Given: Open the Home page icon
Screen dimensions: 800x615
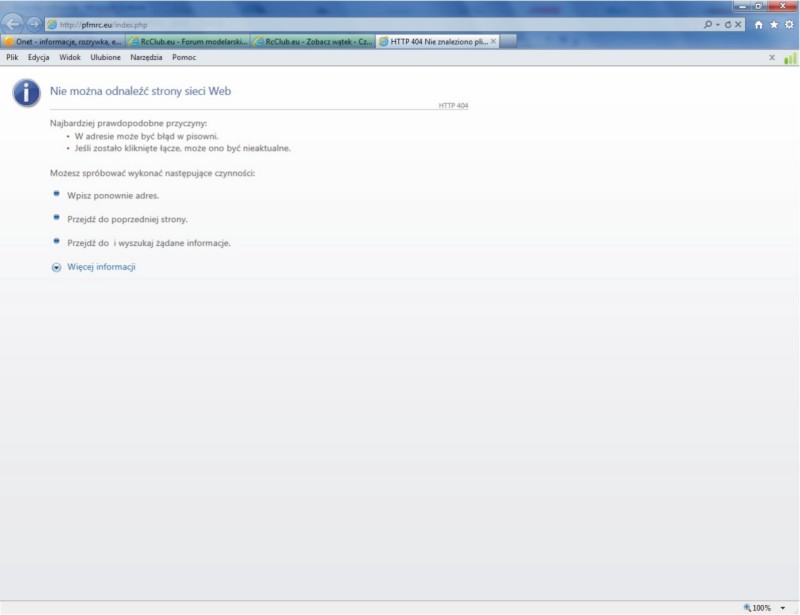Looking at the screenshot, I should (x=759, y=24).
